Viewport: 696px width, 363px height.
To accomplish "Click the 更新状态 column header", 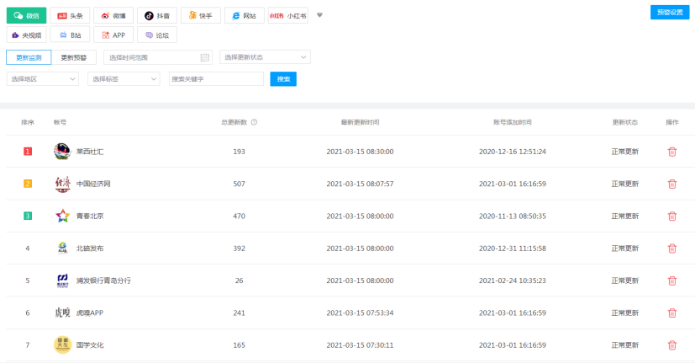I will (x=625, y=122).
